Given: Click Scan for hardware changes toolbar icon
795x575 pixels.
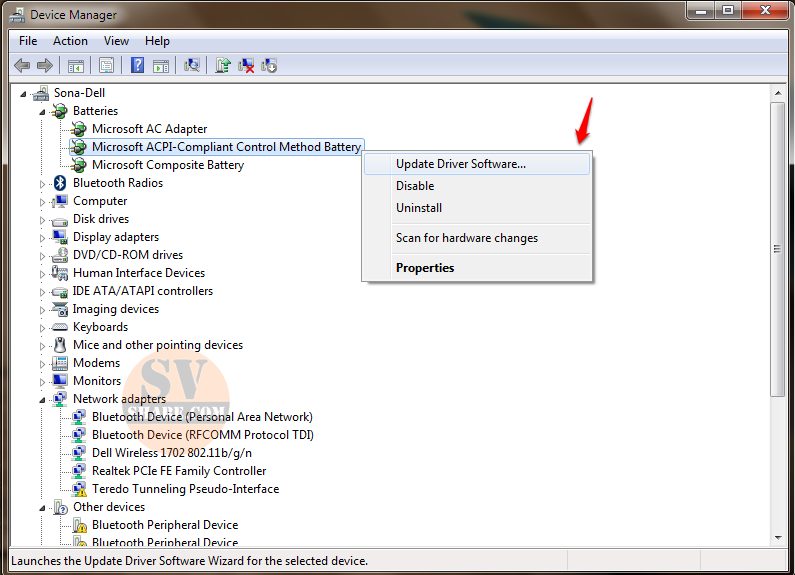Looking at the screenshot, I should tap(192, 66).
